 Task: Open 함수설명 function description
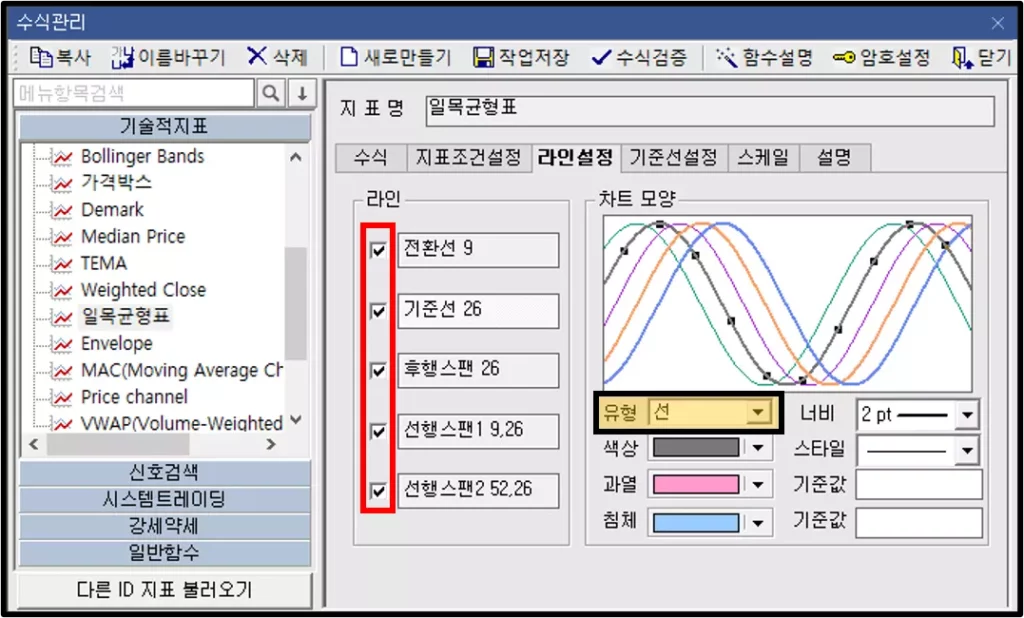point(764,57)
